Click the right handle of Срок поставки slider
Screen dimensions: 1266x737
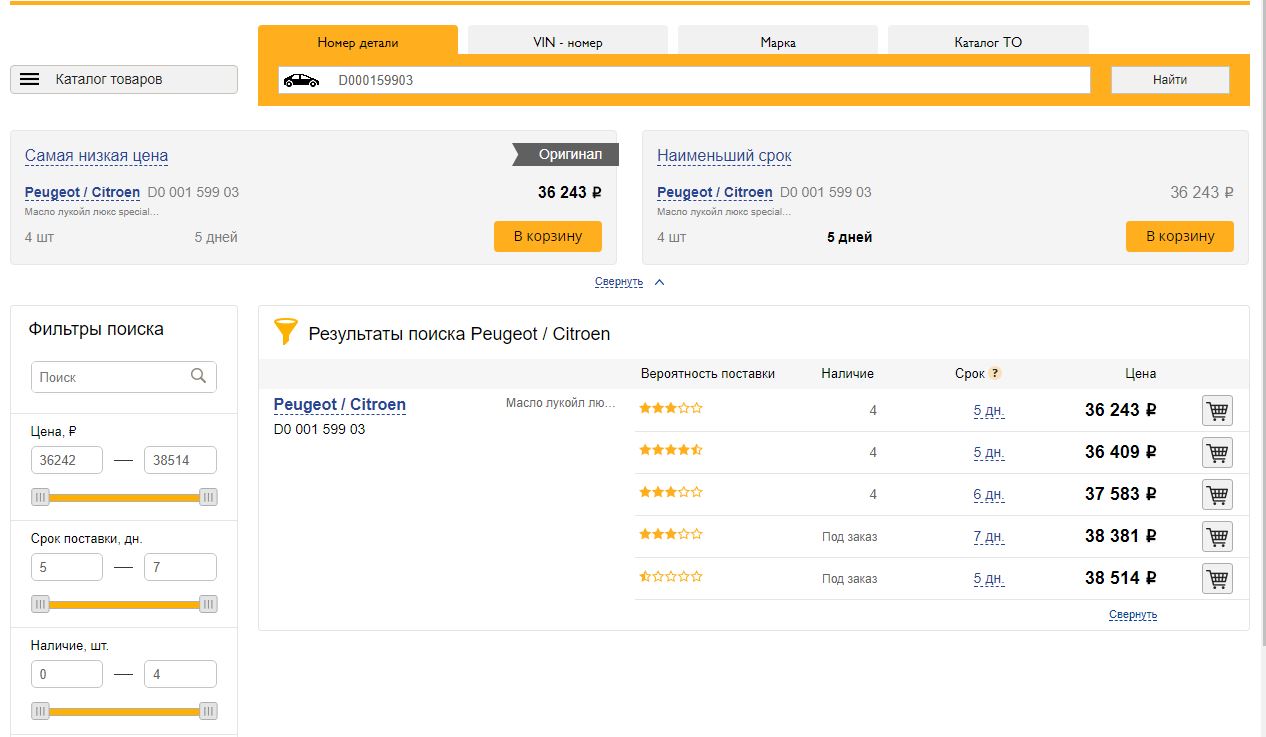tap(208, 604)
